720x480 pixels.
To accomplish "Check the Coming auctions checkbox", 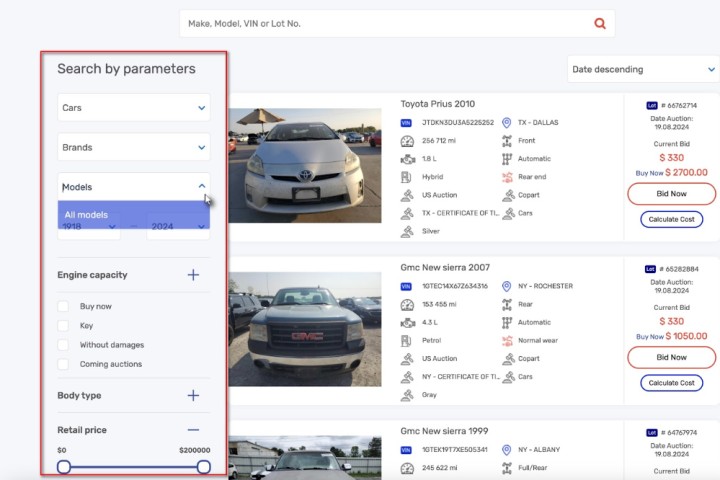I will 63,364.
